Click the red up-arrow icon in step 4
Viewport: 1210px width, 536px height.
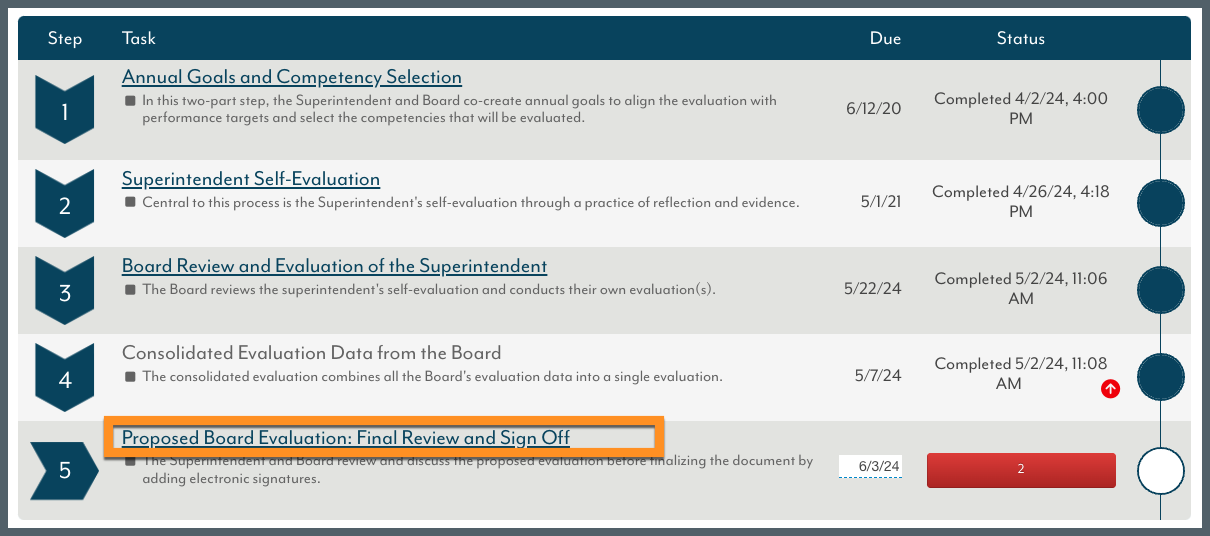pos(1110,388)
